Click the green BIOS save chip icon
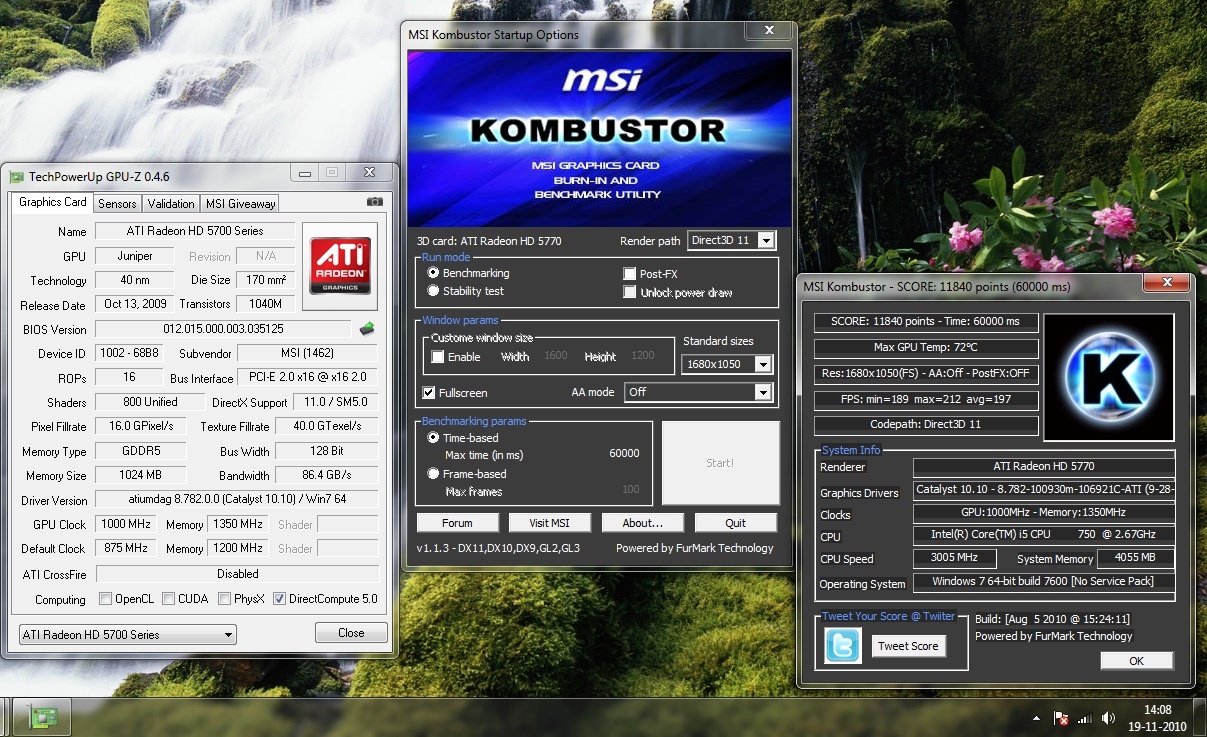Viewport: 1207px width, 737px height. tap(367, 328)
